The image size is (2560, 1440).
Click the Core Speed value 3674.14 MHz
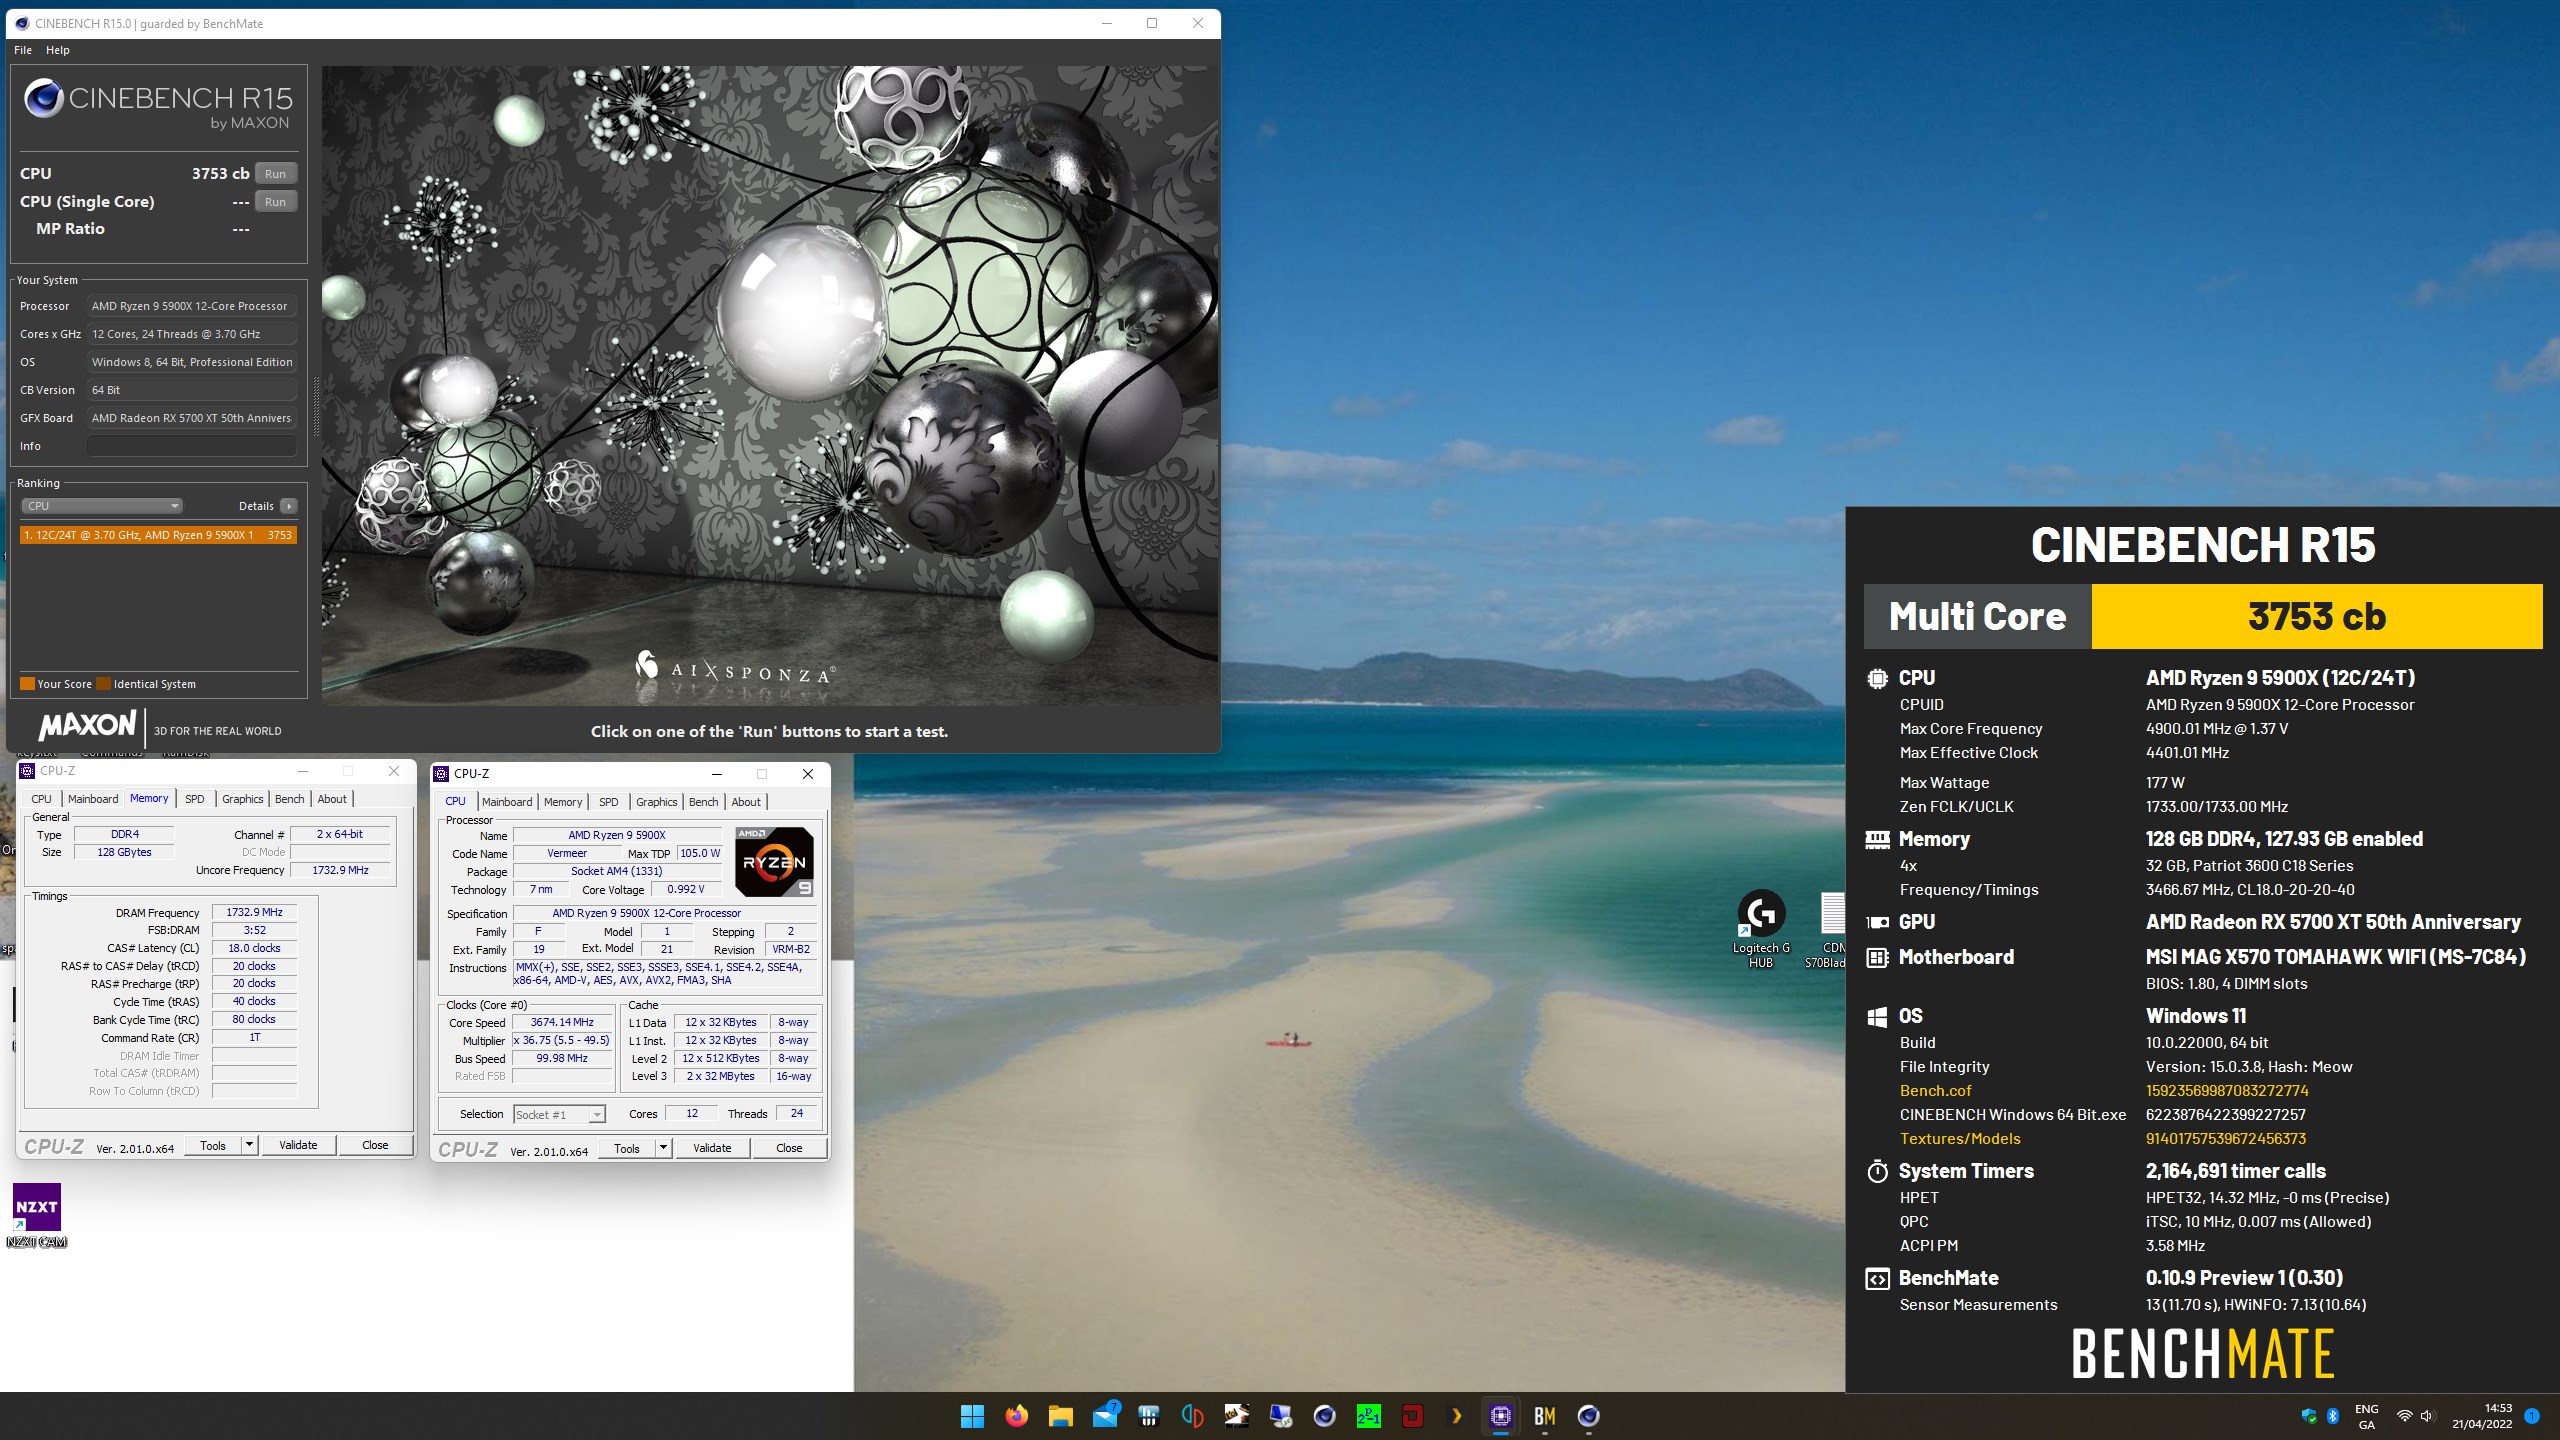(562, 1023)
